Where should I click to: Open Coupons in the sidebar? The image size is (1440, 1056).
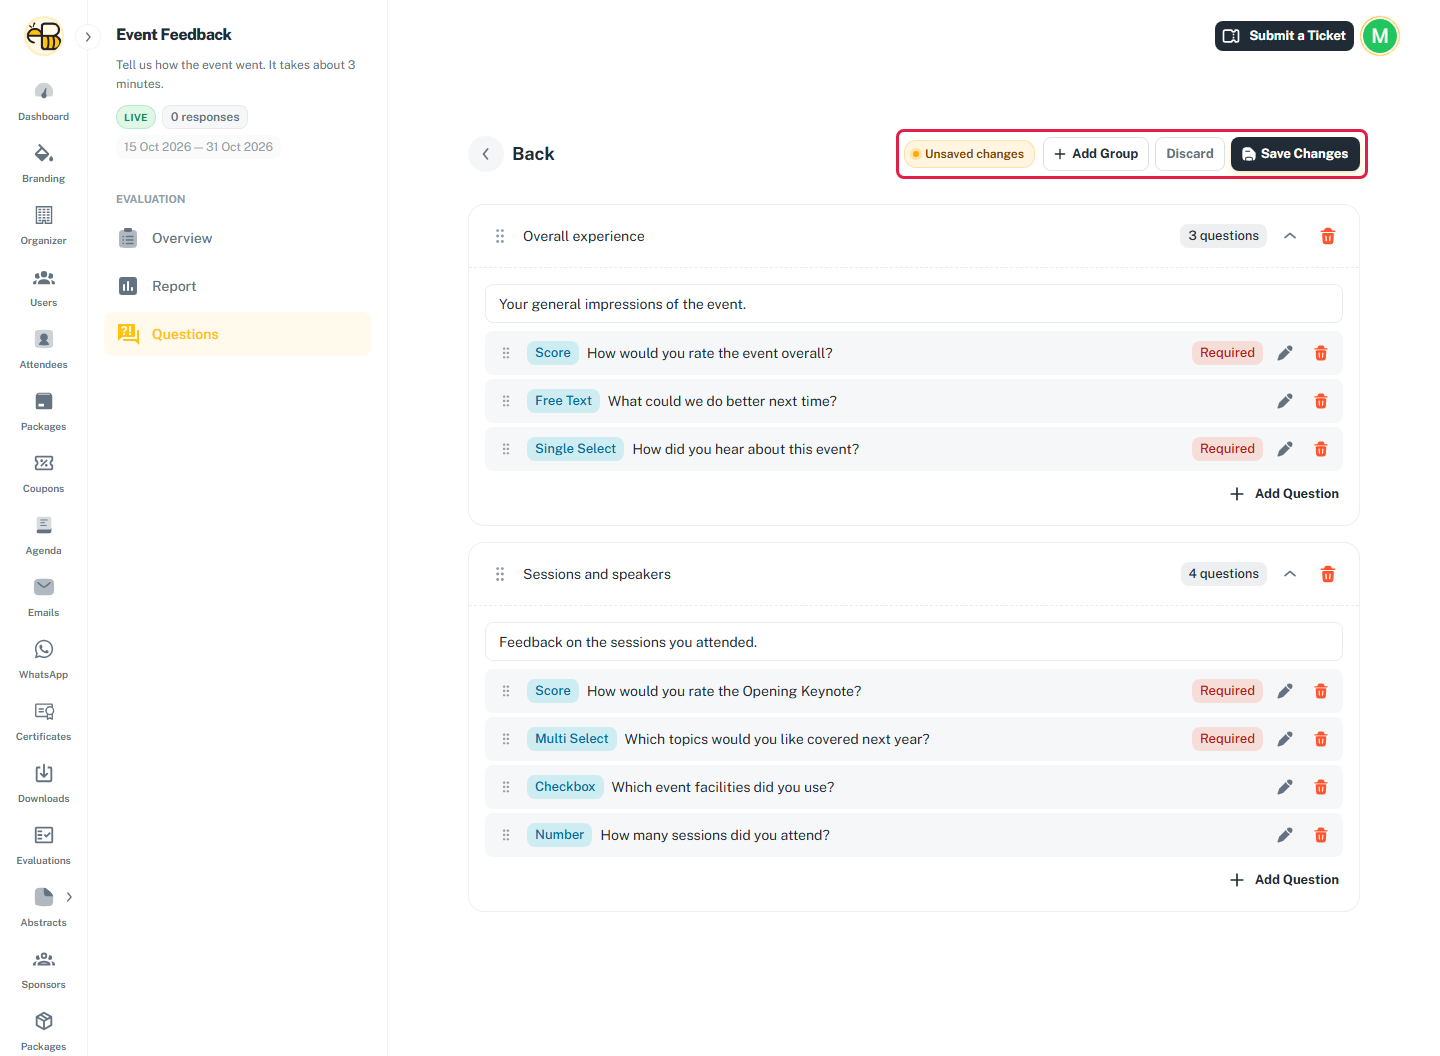(x=44, y=474)
